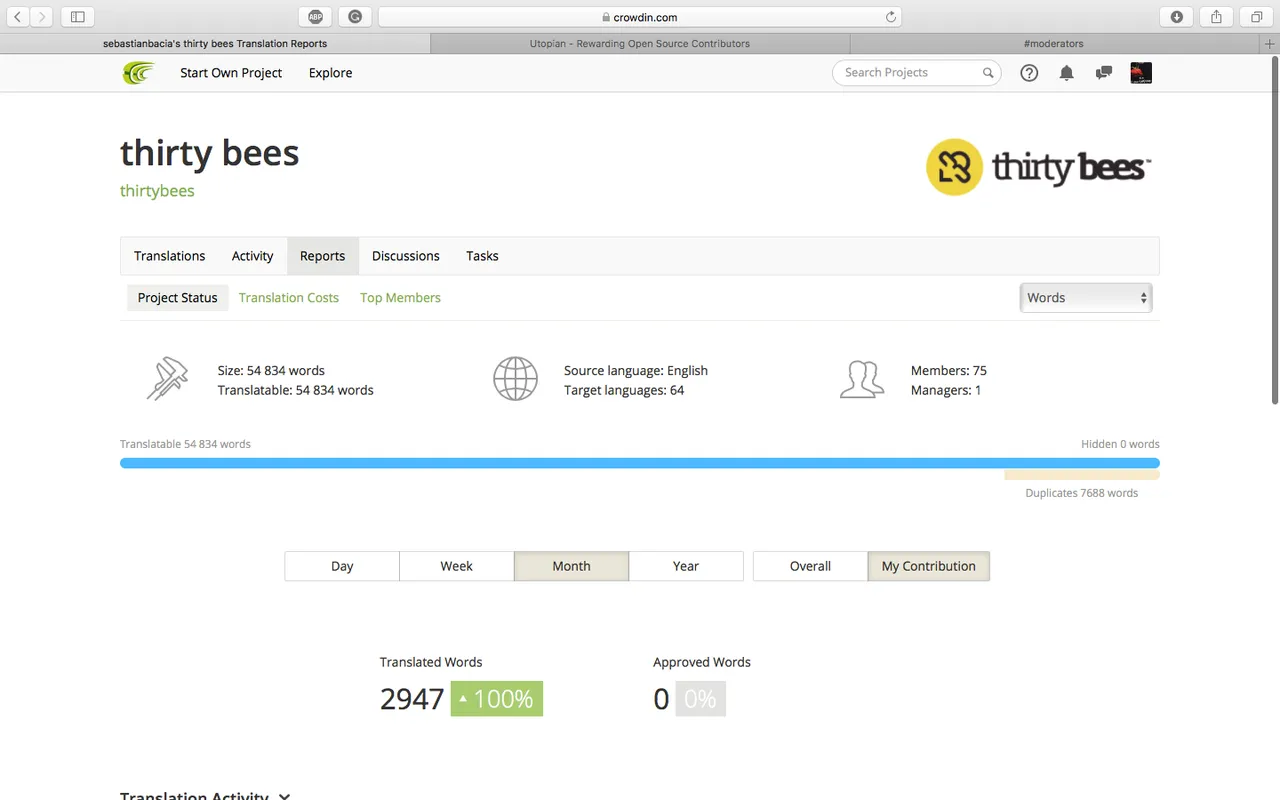Add a new tab plus button

click(1270, 44)
